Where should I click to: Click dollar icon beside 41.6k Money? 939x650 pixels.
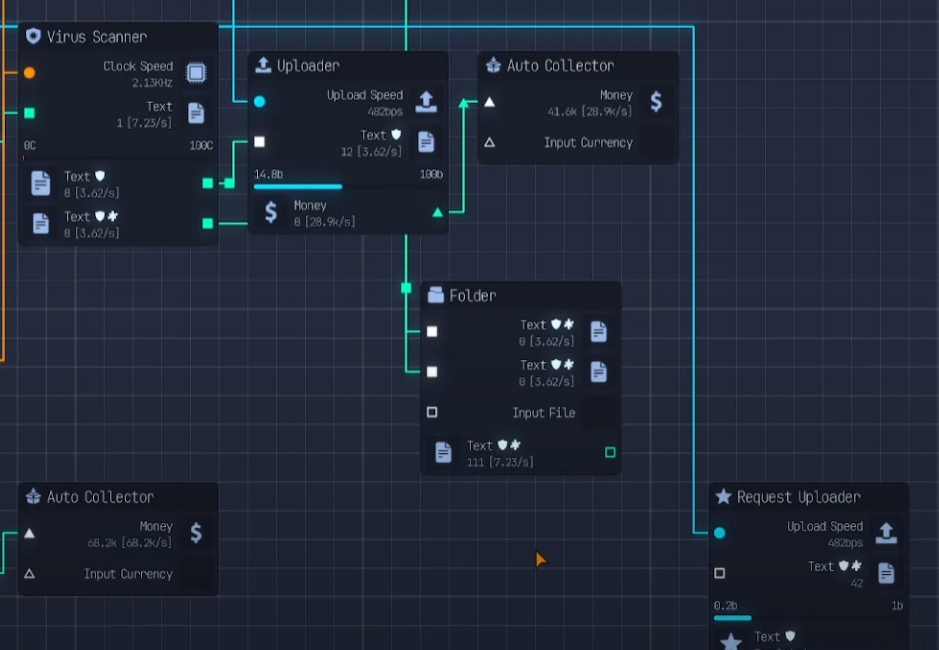click(x=655, y=102)
